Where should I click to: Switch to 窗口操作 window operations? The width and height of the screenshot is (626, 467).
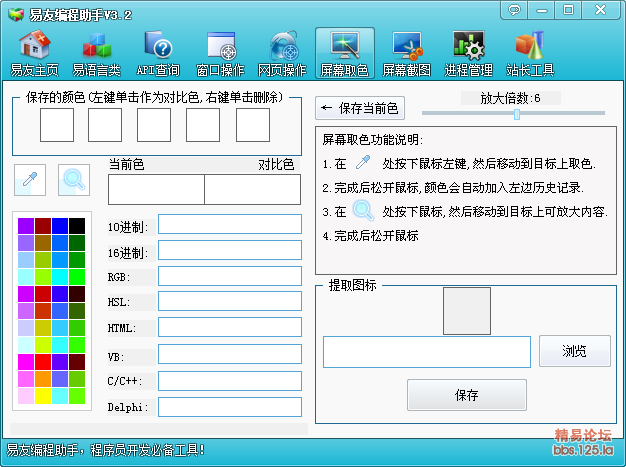coord(220,53)
